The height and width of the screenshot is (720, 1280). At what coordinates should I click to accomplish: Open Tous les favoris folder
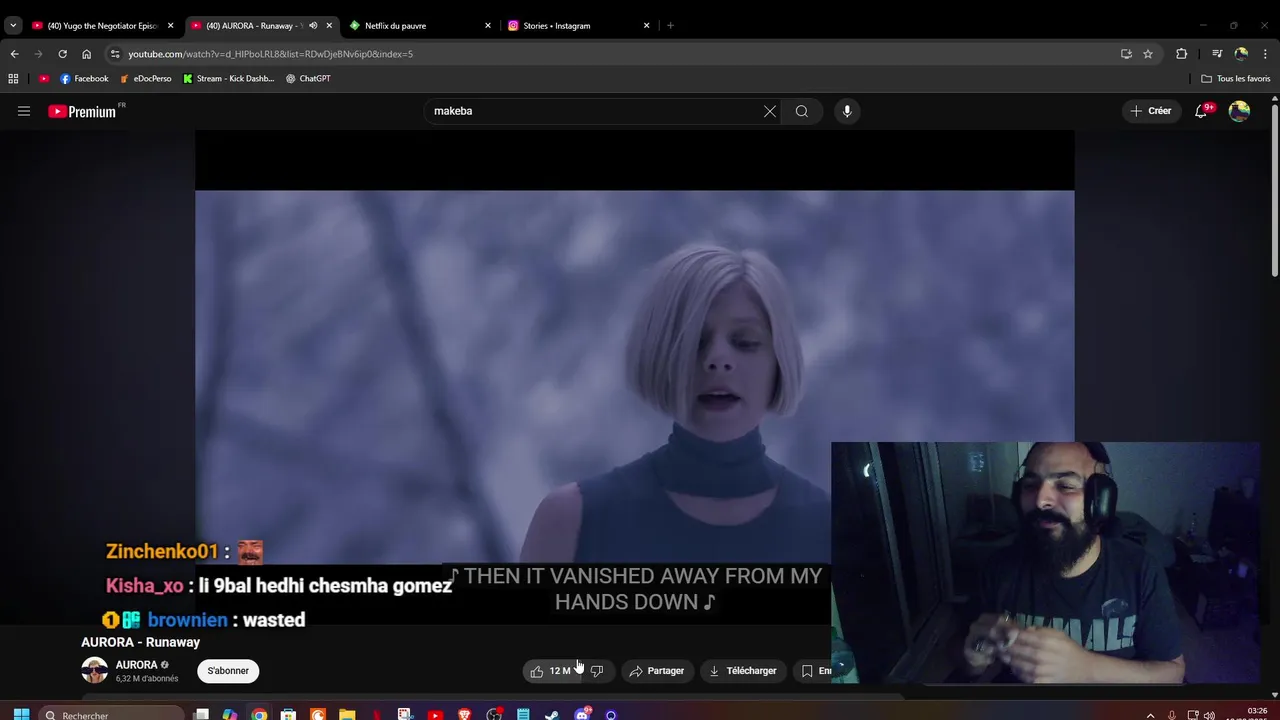(1235, 78)
